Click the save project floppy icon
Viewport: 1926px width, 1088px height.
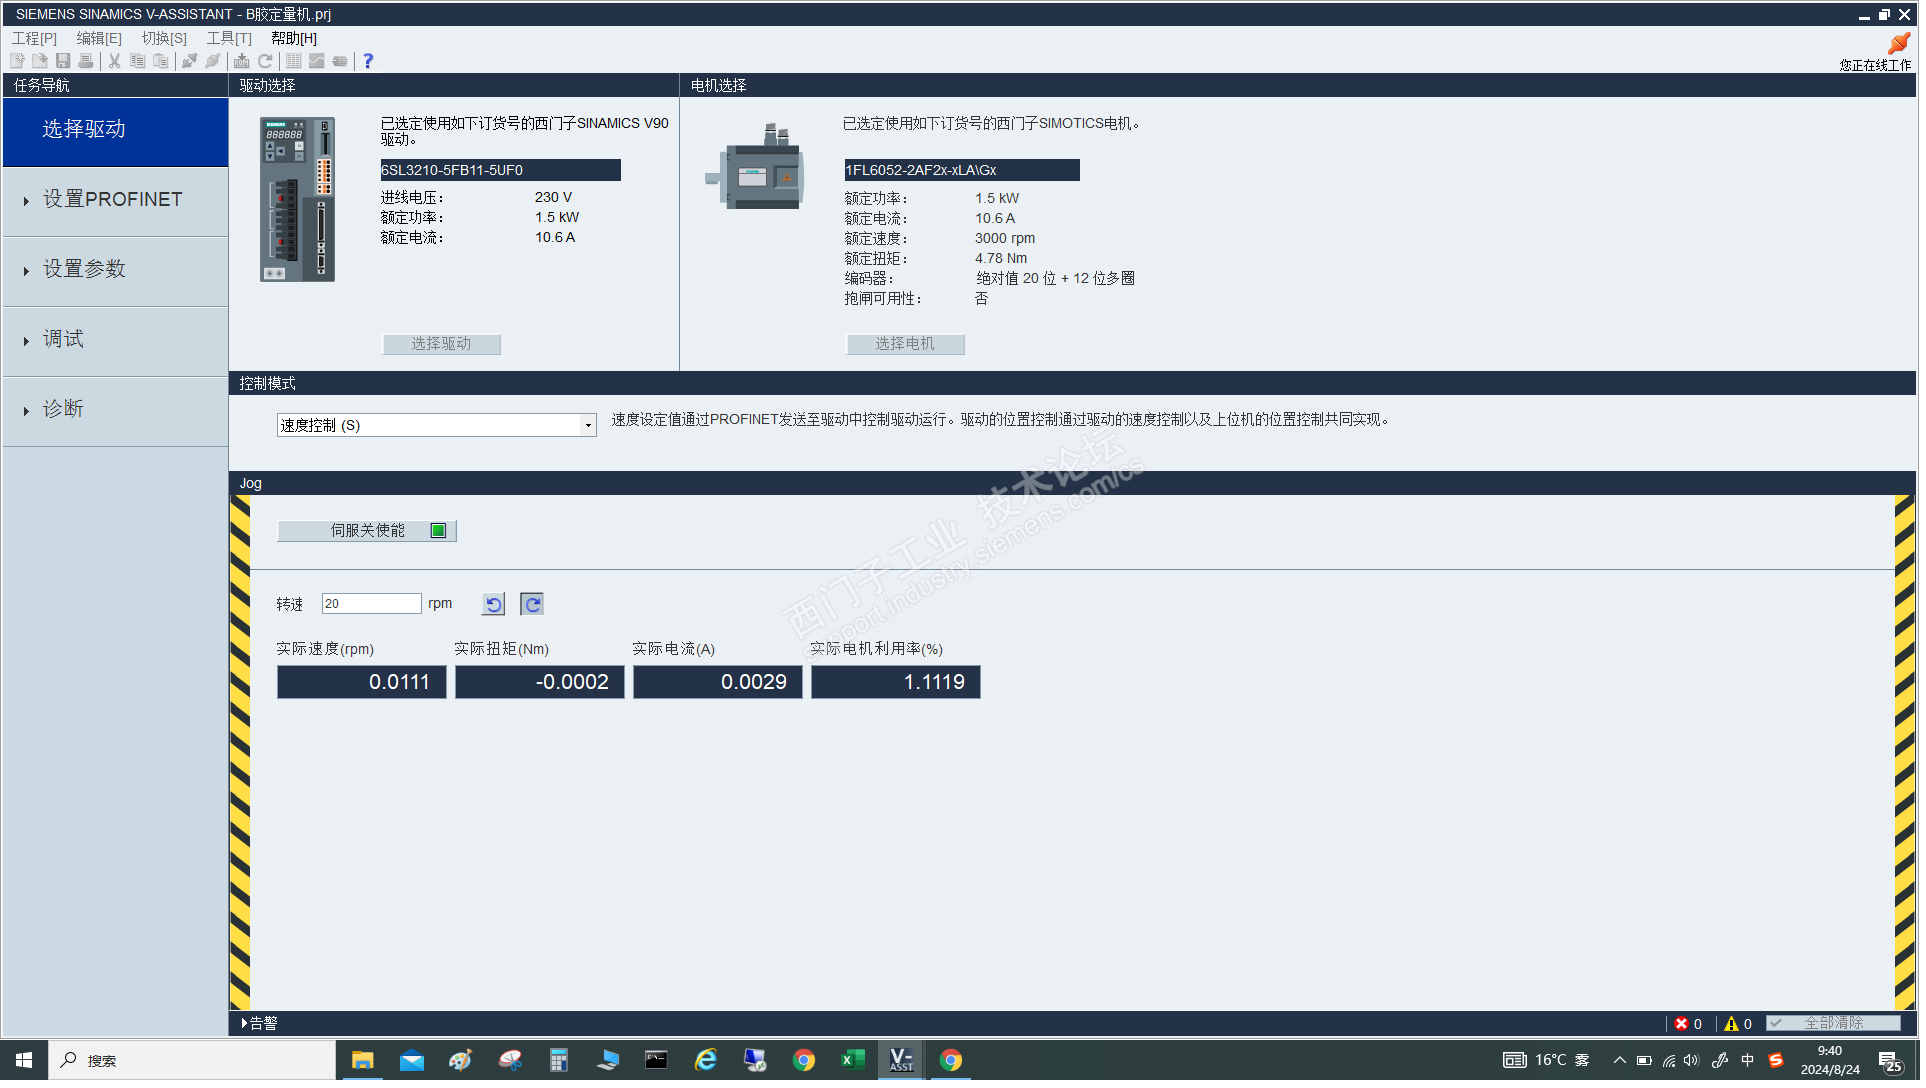pyautogui.click(x=63, y=62)
